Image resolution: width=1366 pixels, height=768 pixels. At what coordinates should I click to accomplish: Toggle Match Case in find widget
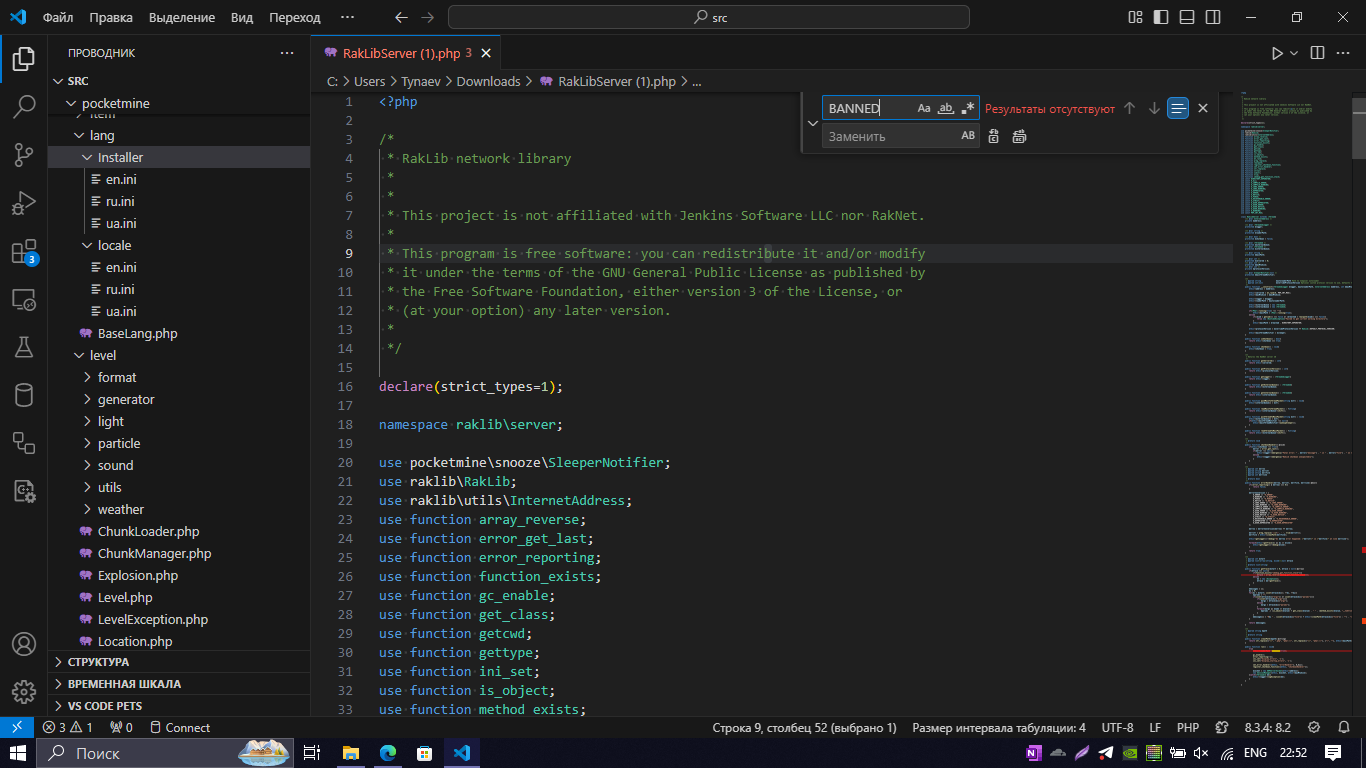click(924, 108)
